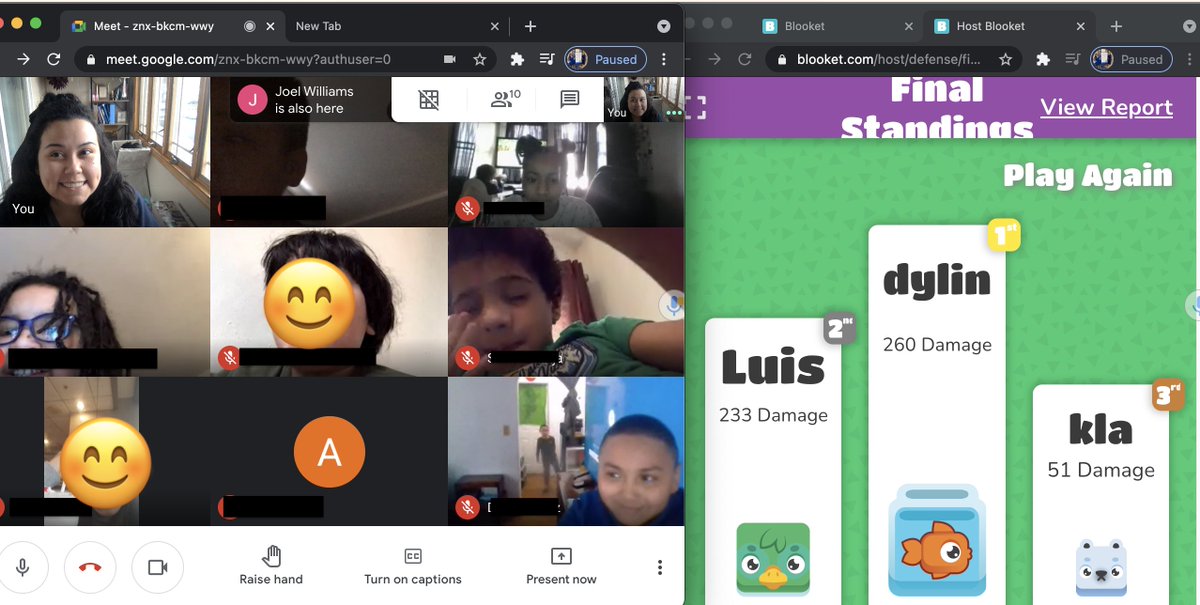Close the Blooket tab
Image resolution: width=1200 pixels, height=605 pixels.
point(908,26)
